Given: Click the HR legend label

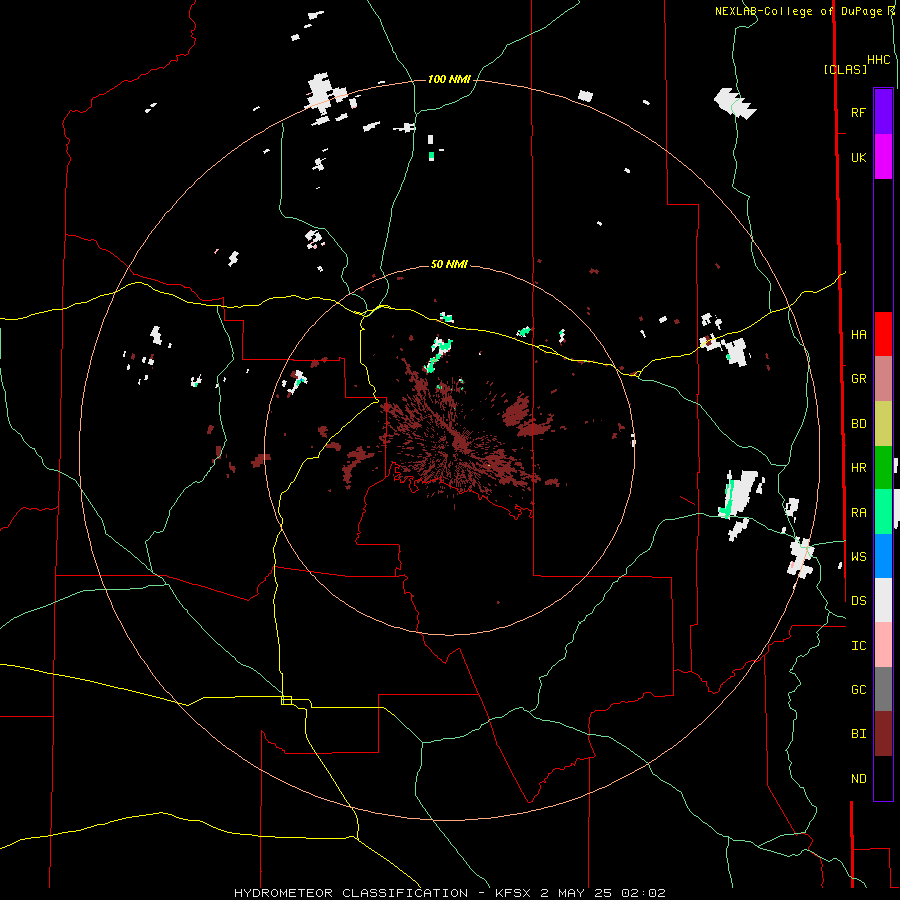Looking at the screenshot, I should [858, 468].
